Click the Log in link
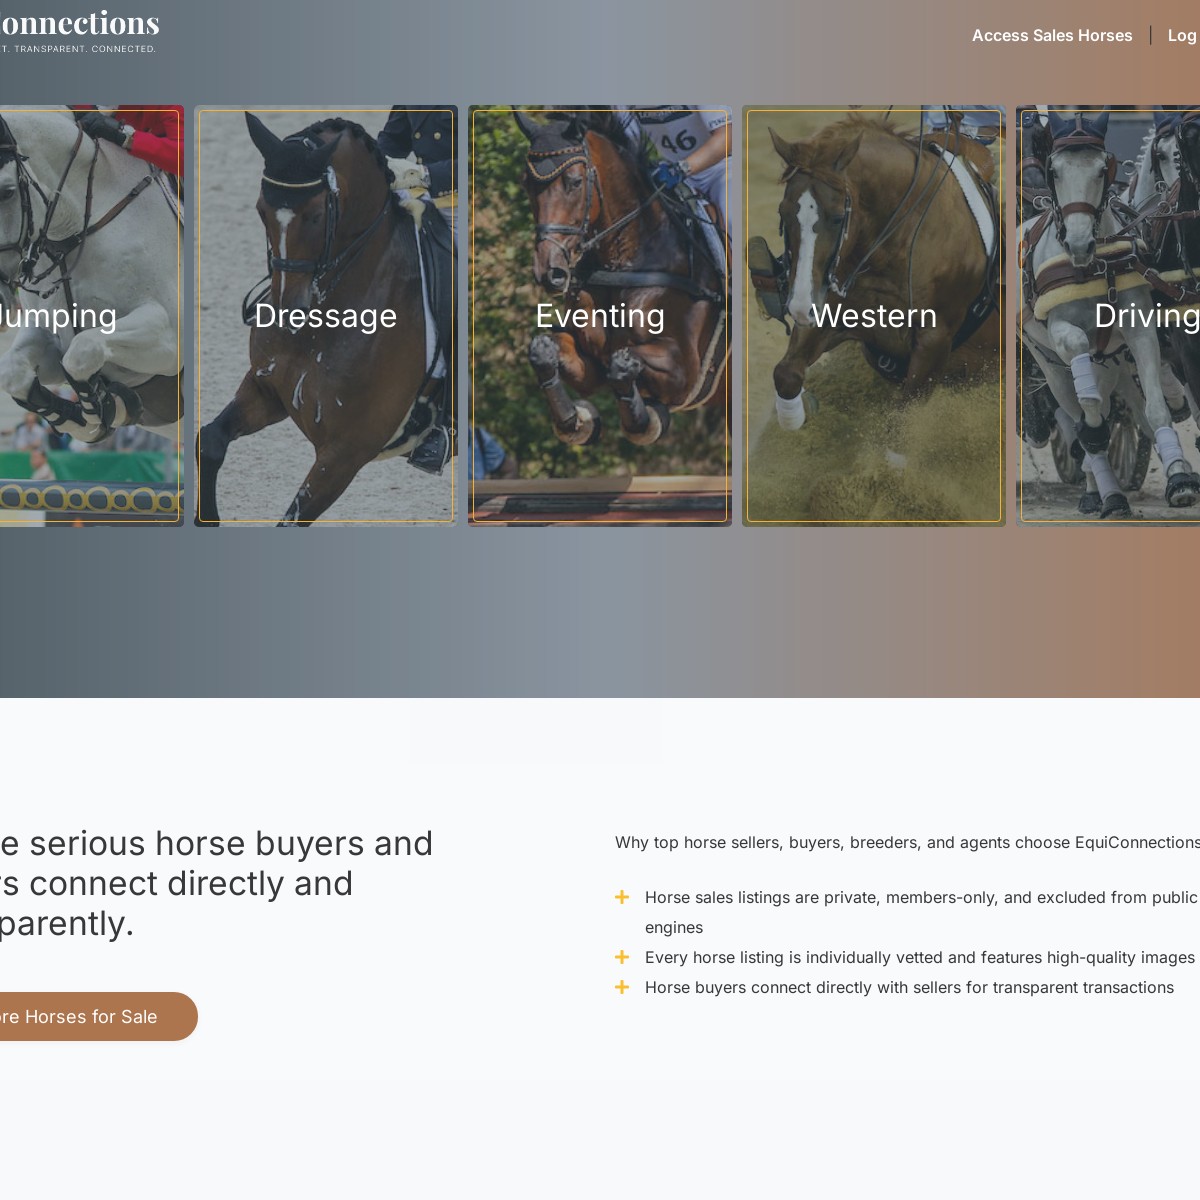 [1183, 35]
